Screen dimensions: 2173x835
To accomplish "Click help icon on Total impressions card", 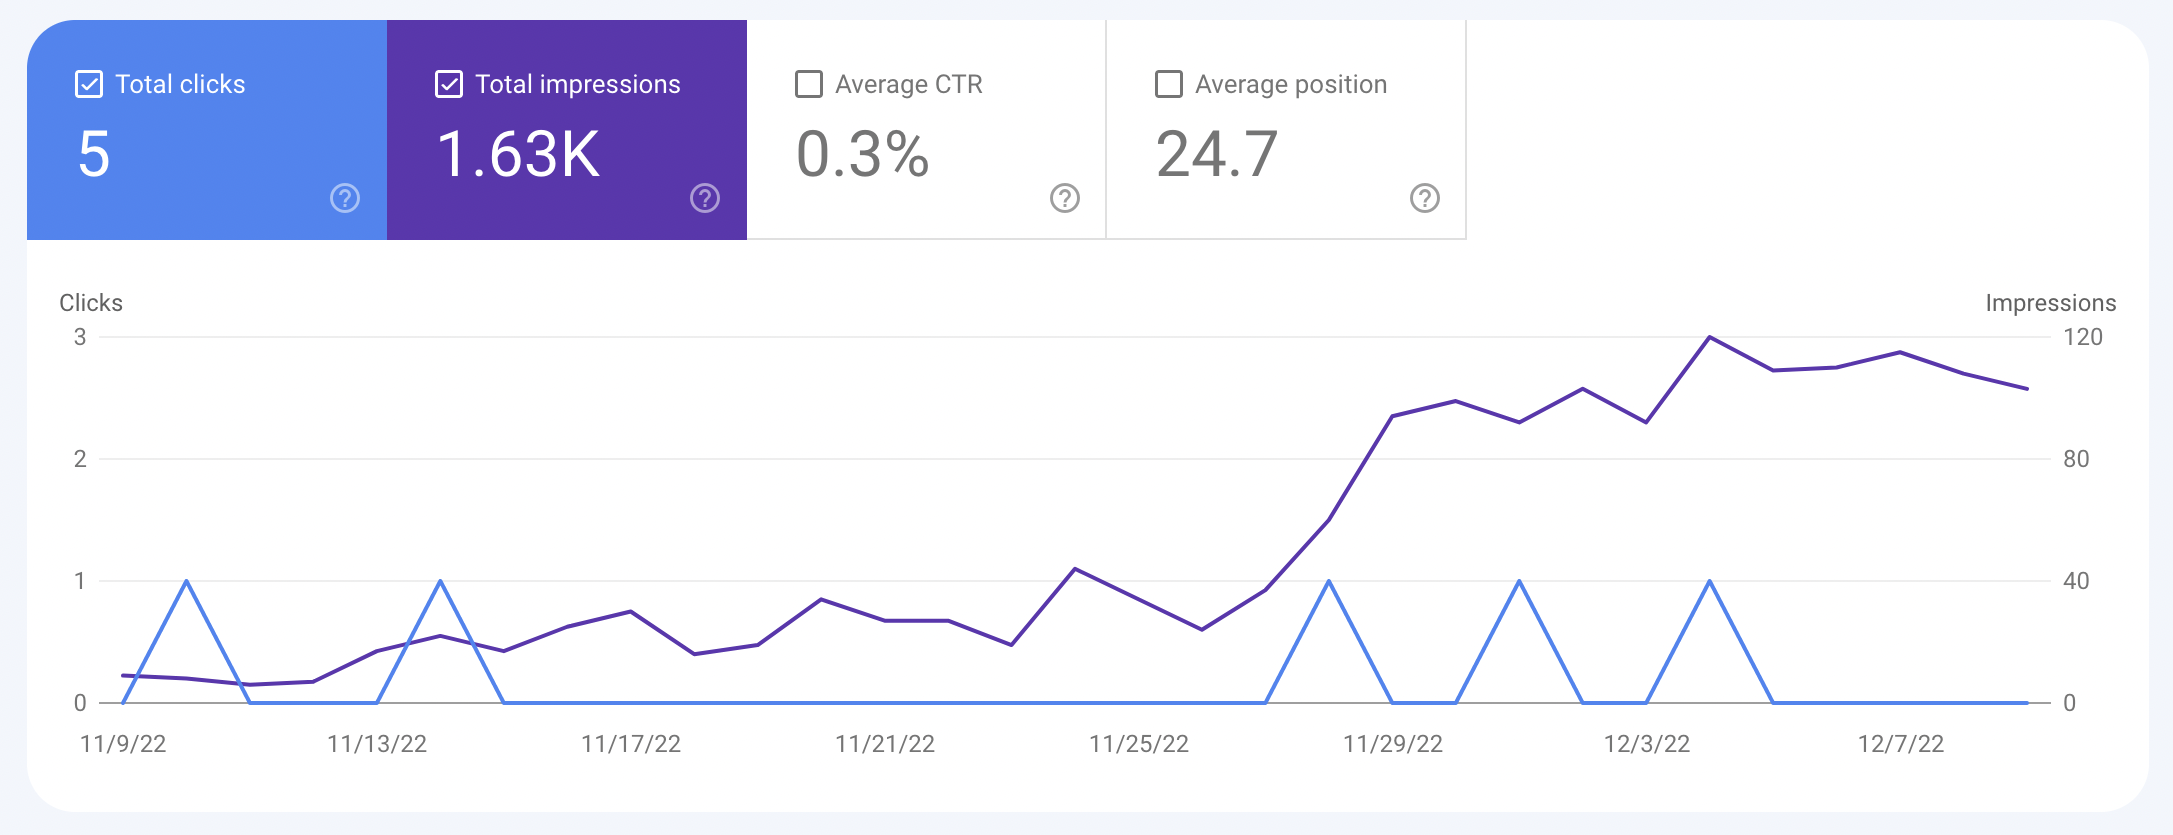I will click(x=705, y=198).
